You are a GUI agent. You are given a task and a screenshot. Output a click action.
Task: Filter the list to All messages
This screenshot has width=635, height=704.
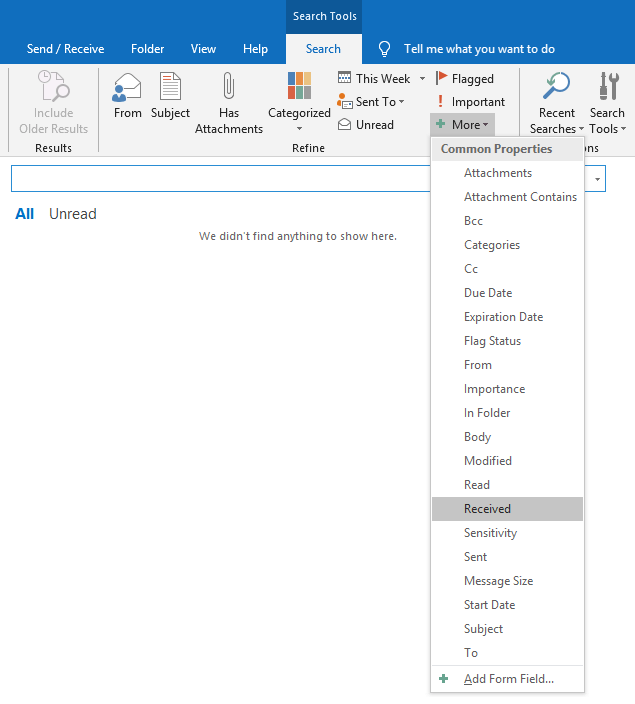pos(25,214)
